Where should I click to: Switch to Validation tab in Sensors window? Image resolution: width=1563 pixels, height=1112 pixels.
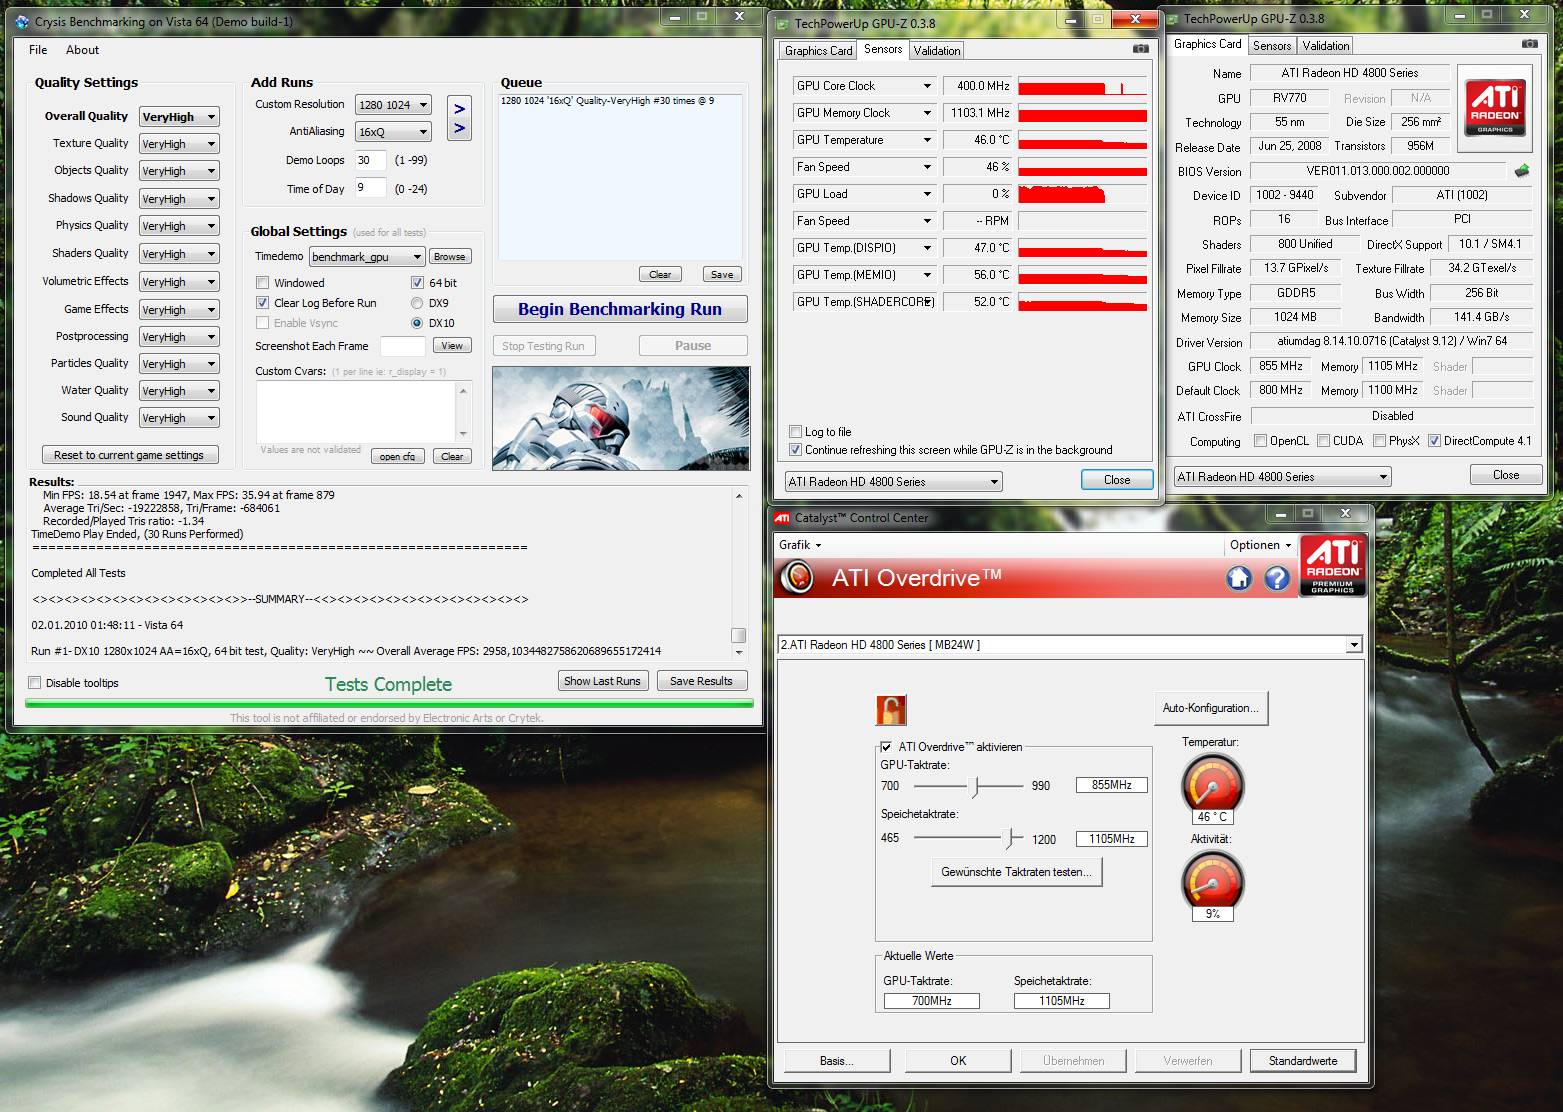pyautogui.click(x=937, y=51)
